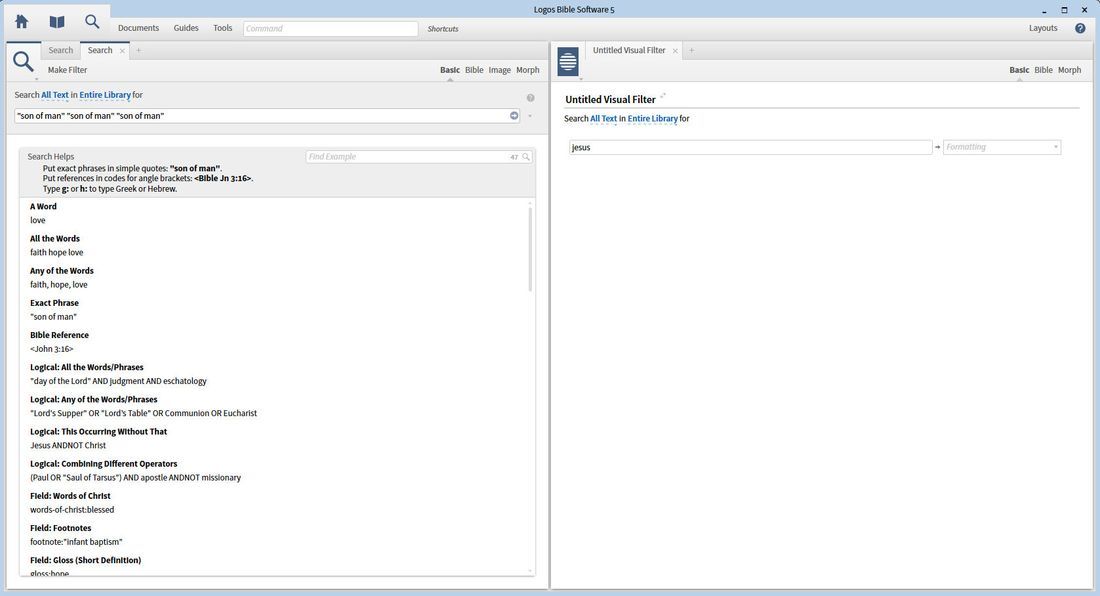Click the search help question mark icon
The width and height of the screenshot is (1100, 596).
530,97
